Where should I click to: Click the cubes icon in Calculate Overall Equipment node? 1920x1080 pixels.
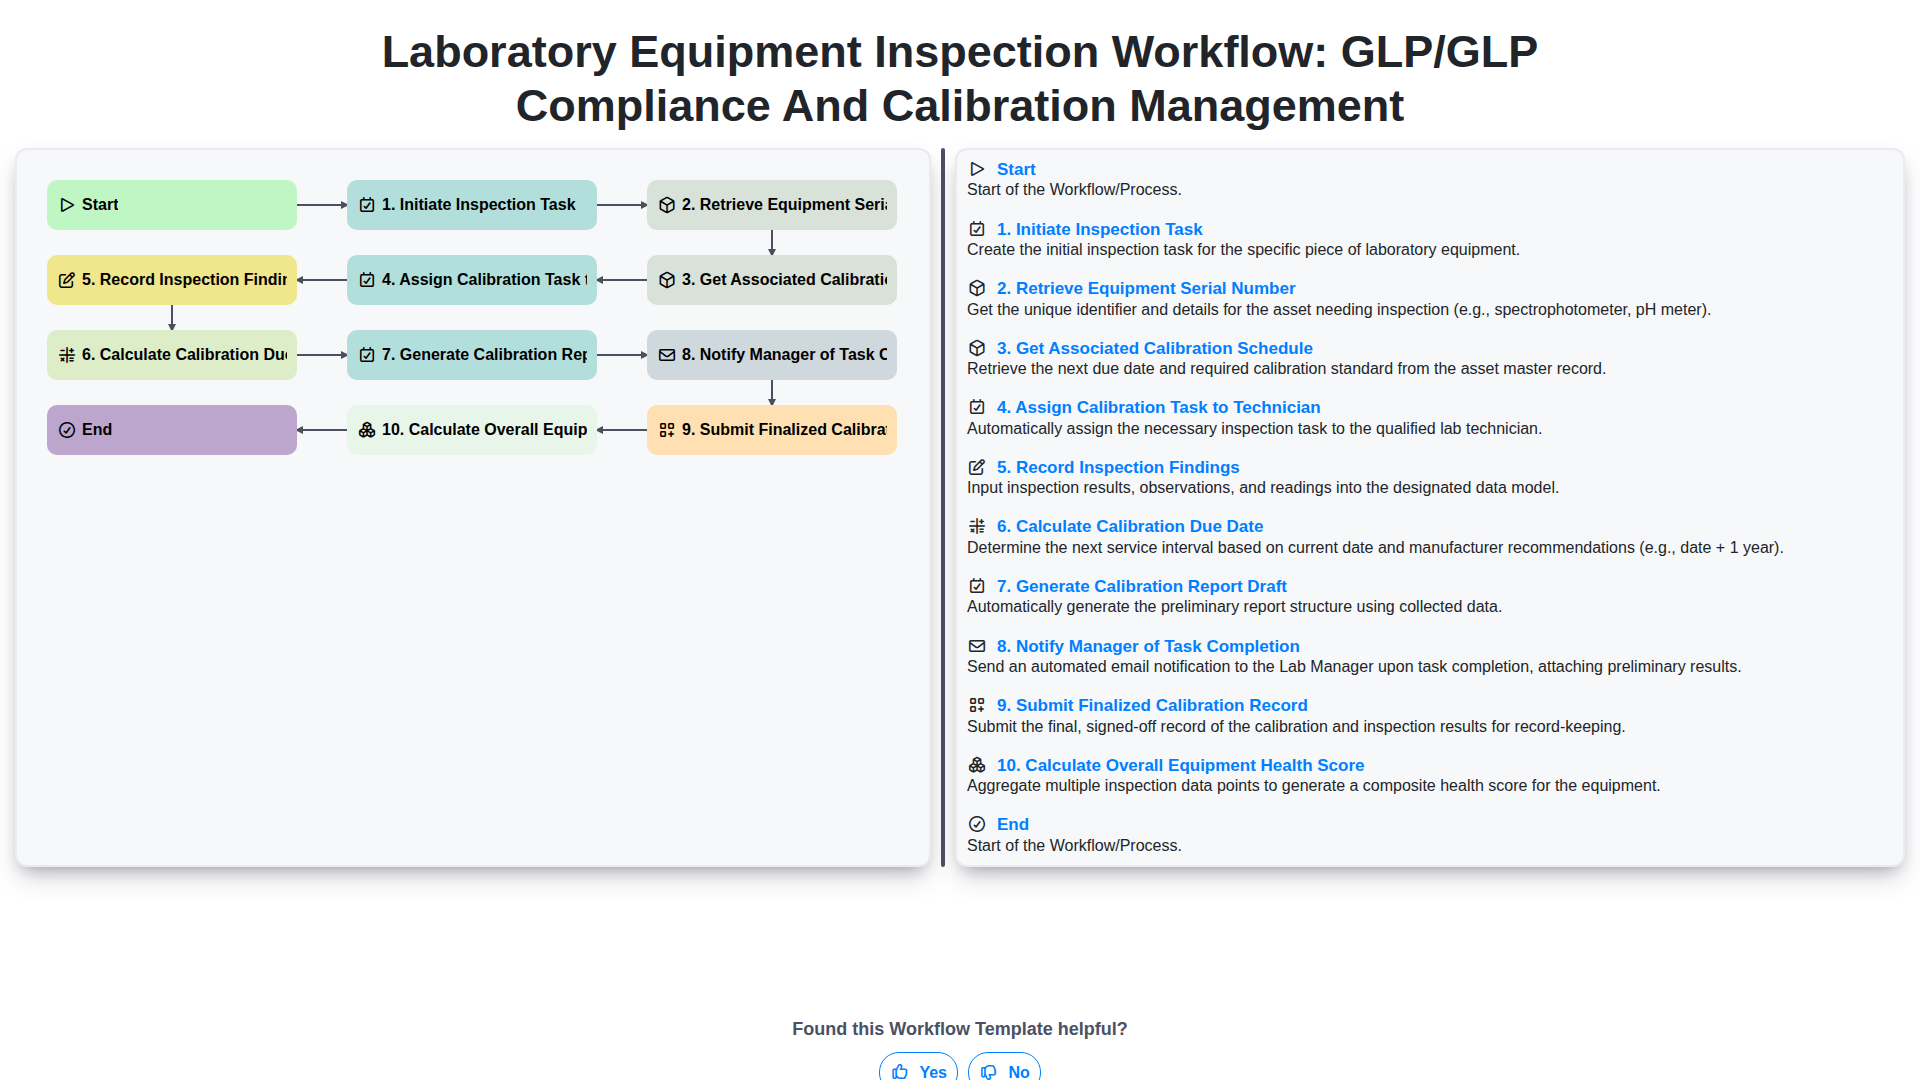point(367,430)
